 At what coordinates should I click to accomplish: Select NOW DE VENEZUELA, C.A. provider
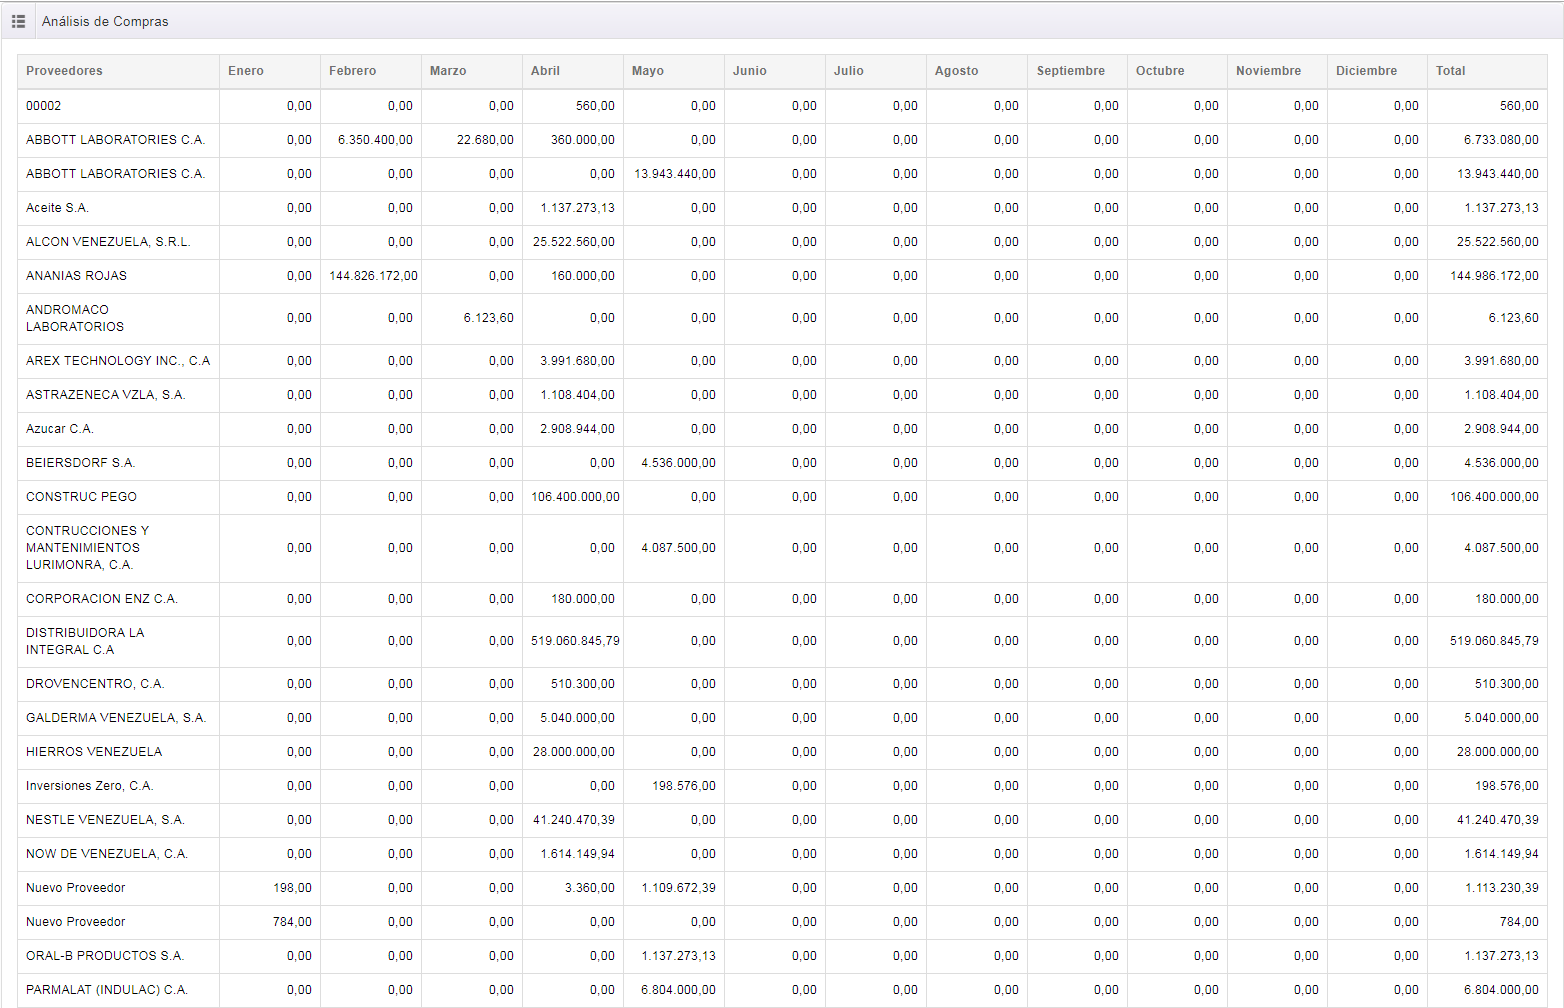[107, 854]
